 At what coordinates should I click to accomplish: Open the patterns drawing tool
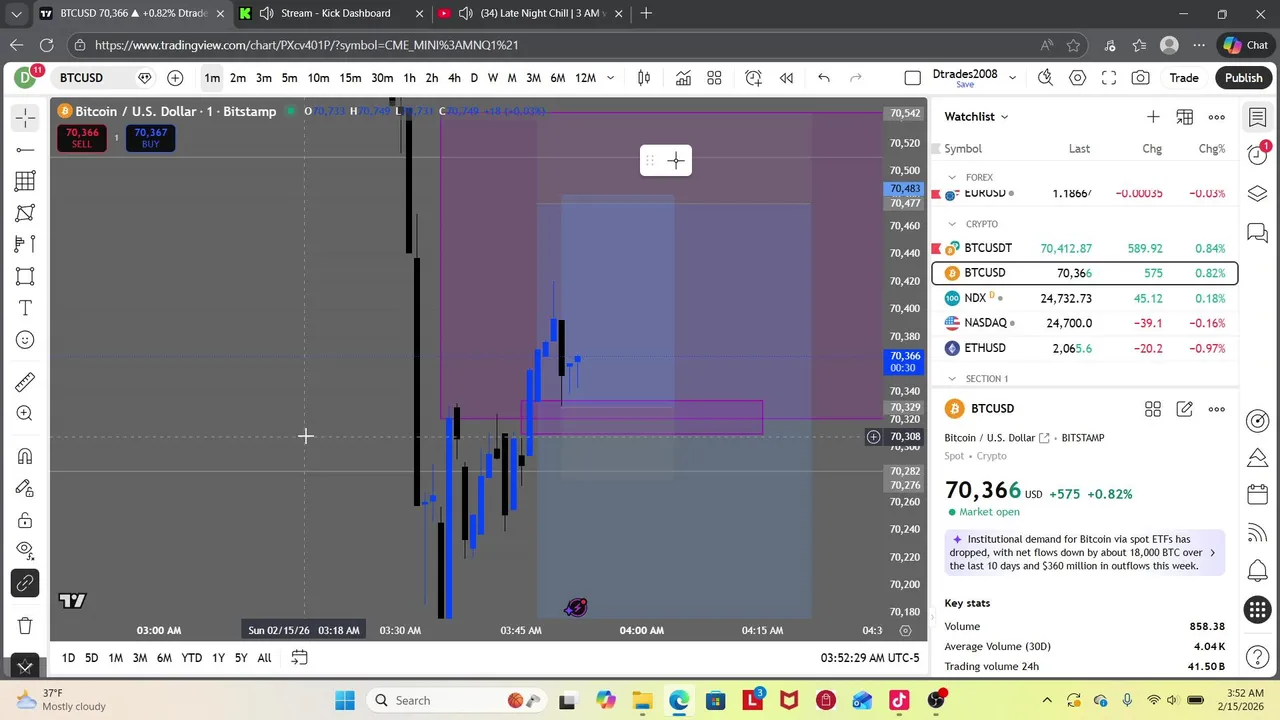click(25, 213)
